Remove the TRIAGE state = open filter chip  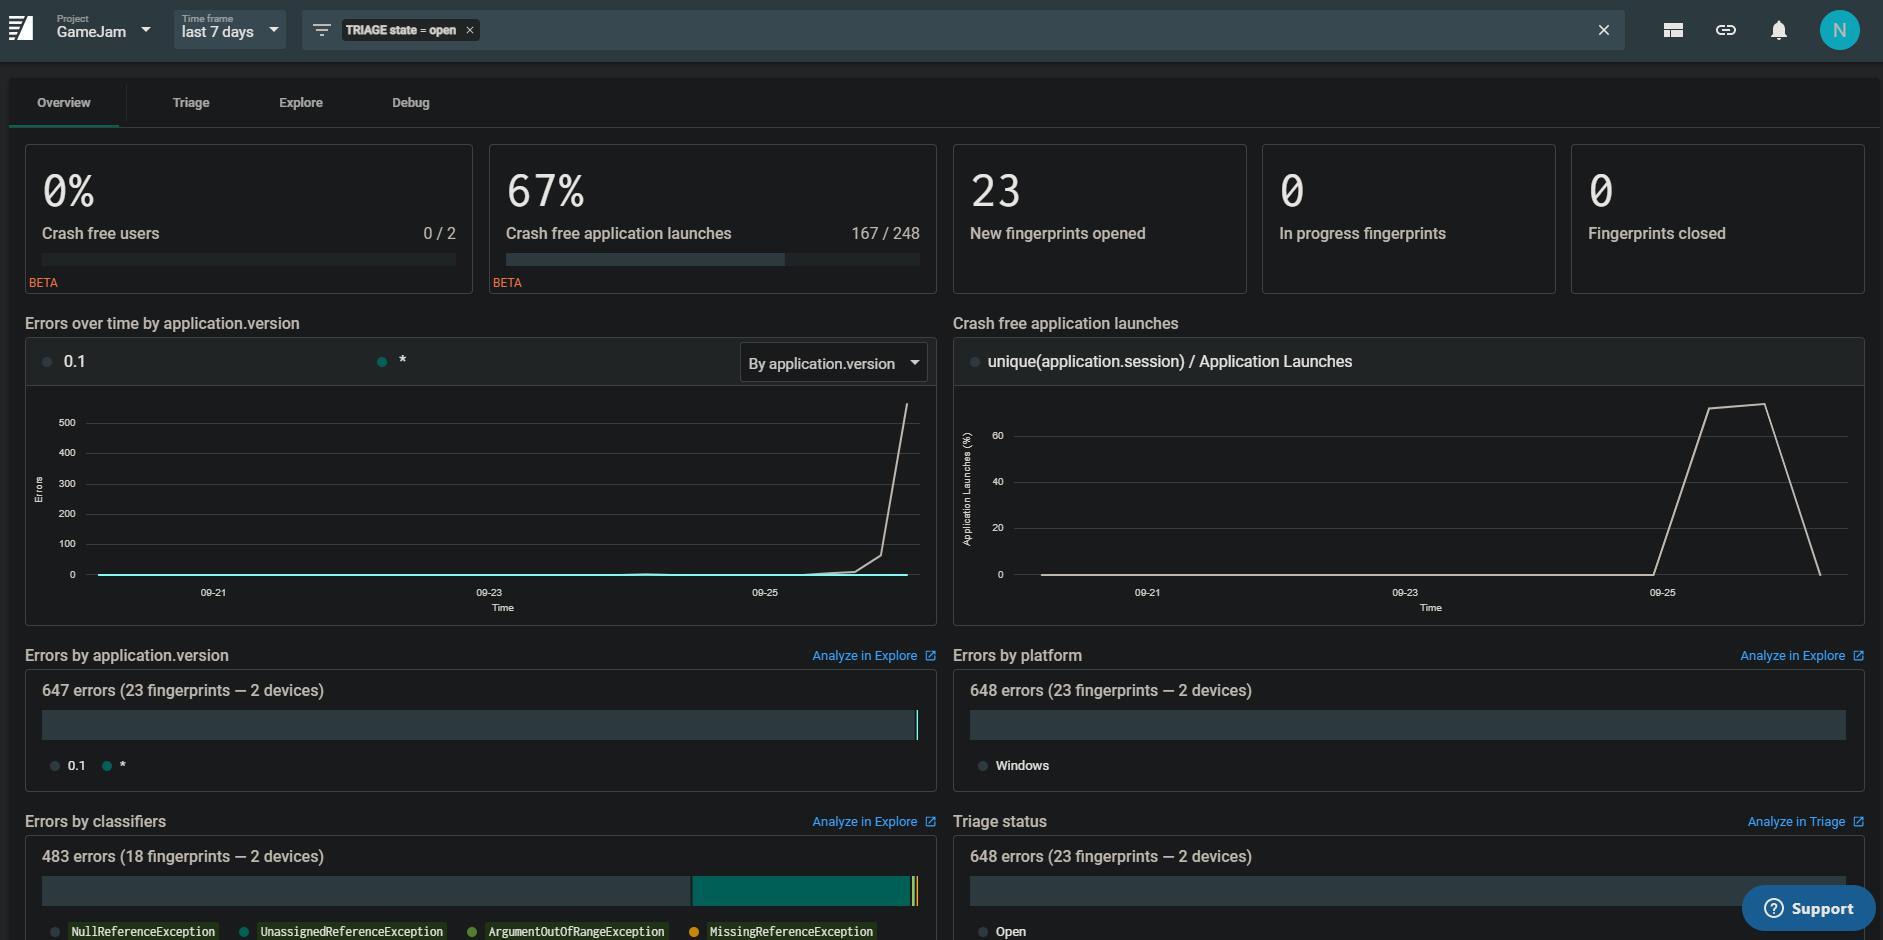[470, 30]
